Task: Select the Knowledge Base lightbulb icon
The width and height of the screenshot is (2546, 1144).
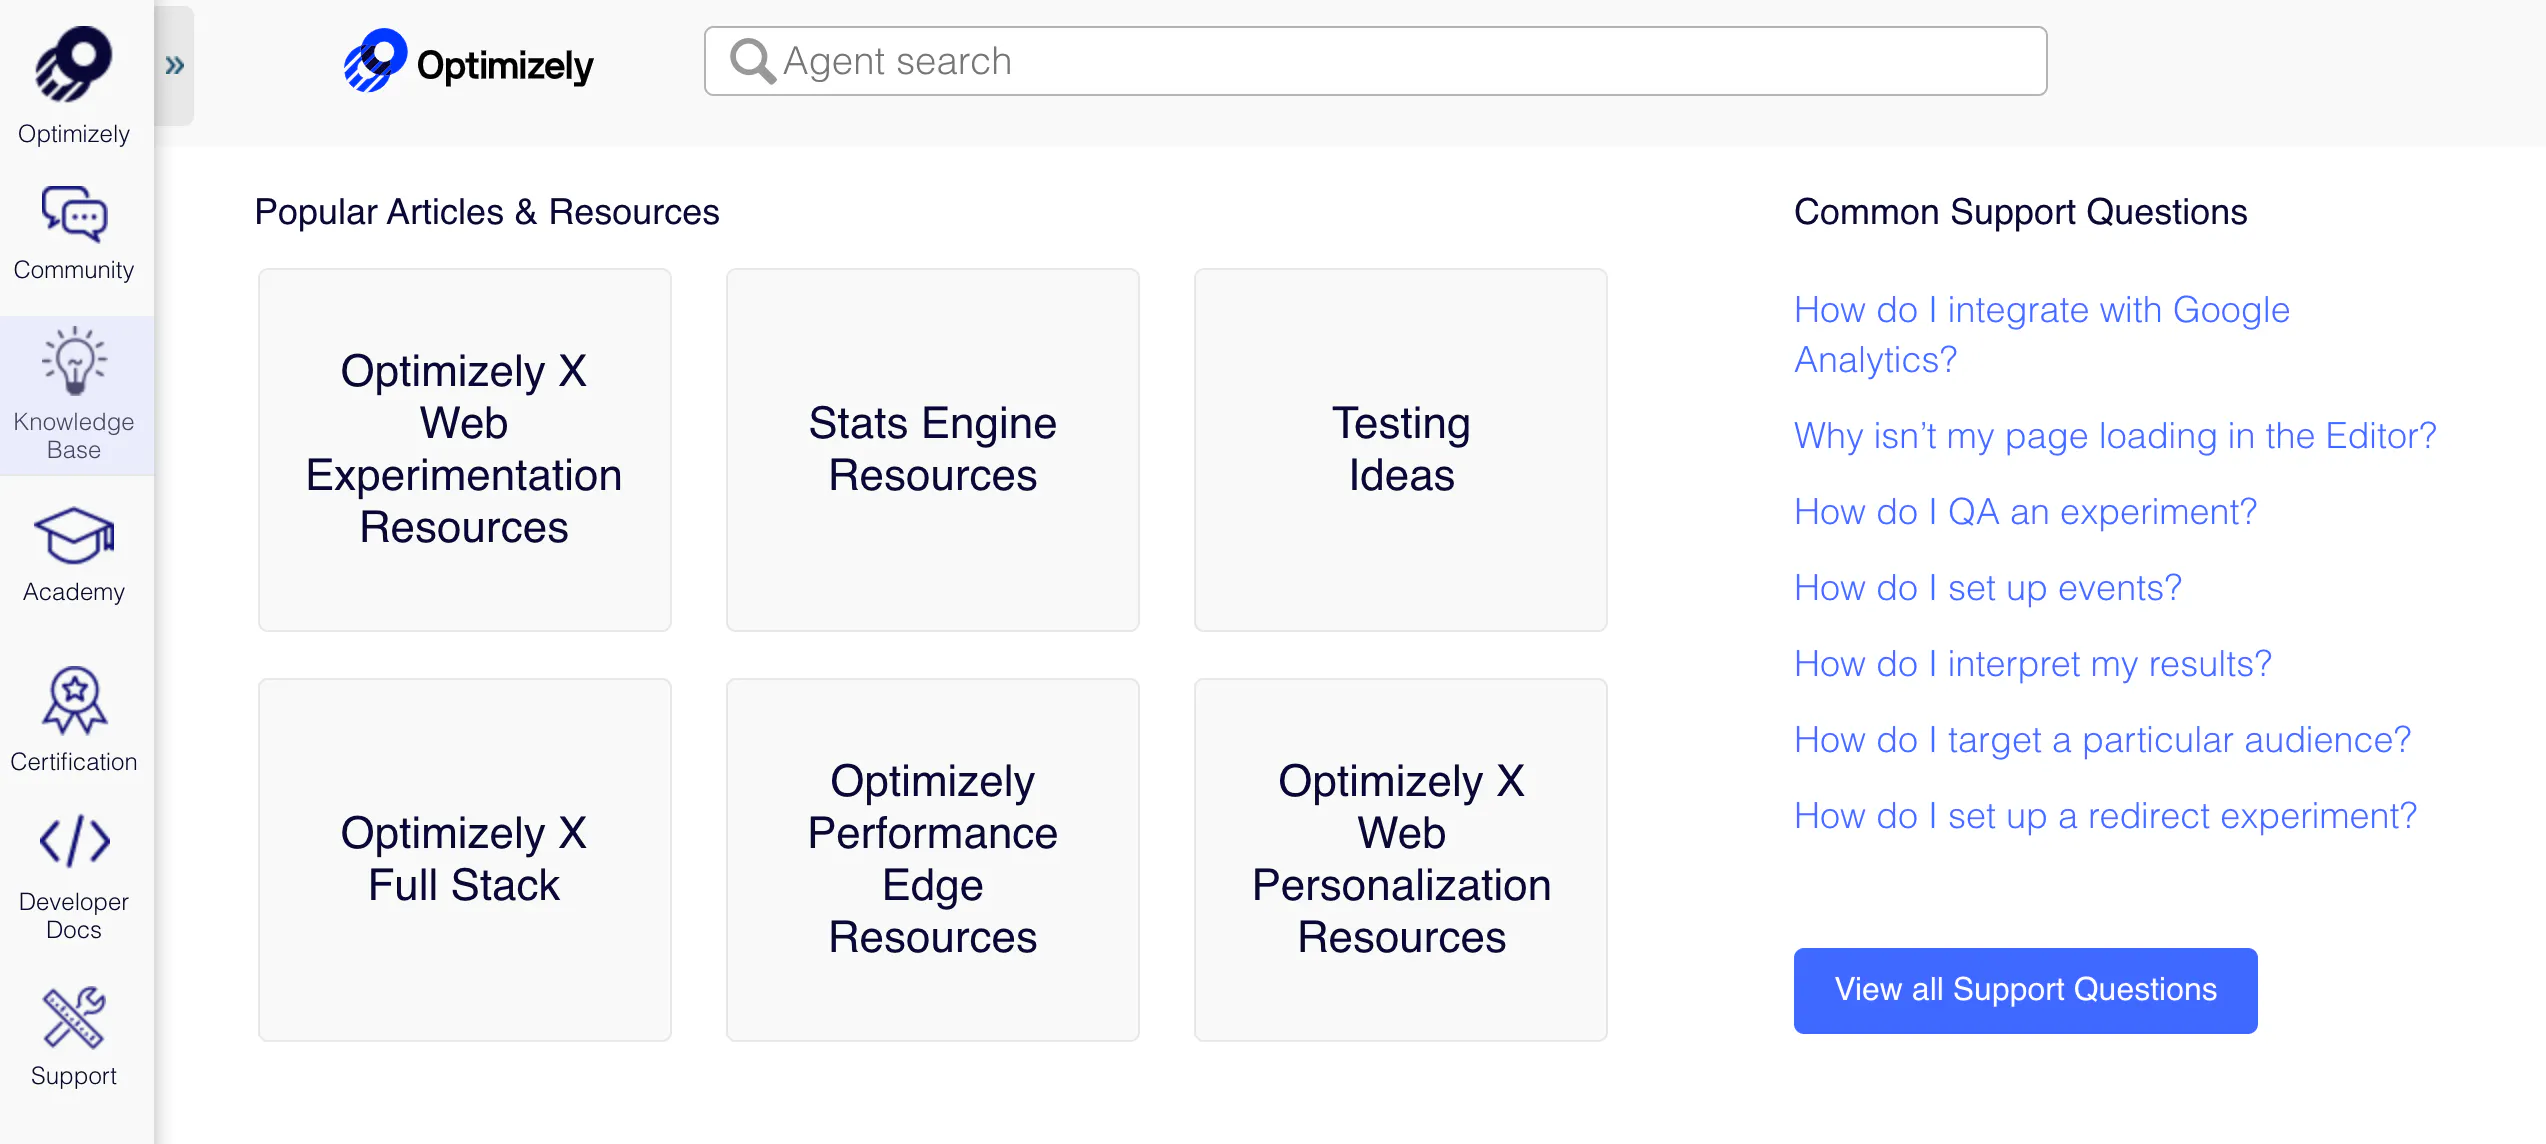Action: [x=74, y=360]
